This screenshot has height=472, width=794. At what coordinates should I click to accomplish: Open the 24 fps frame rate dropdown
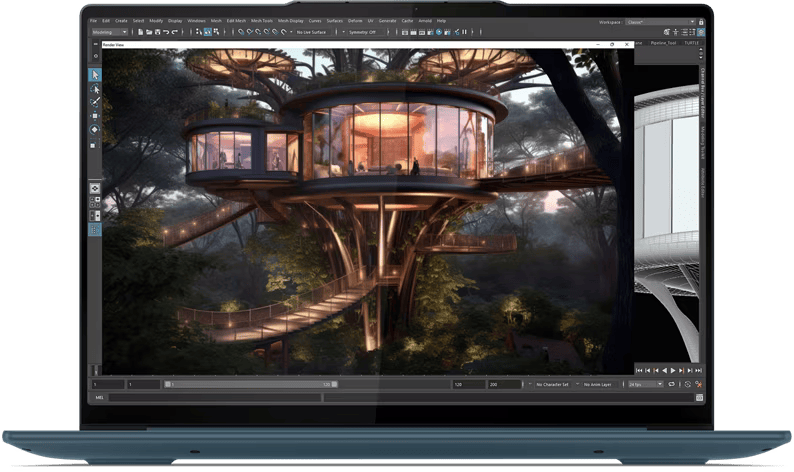[646, 384]
